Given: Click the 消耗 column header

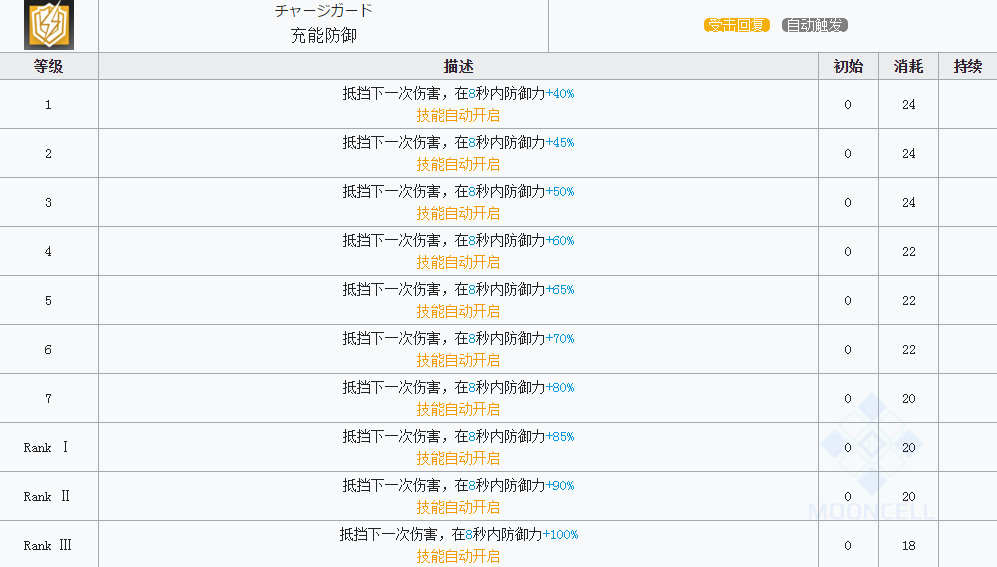Looking at the screenshot, I should tap(908, 66).
